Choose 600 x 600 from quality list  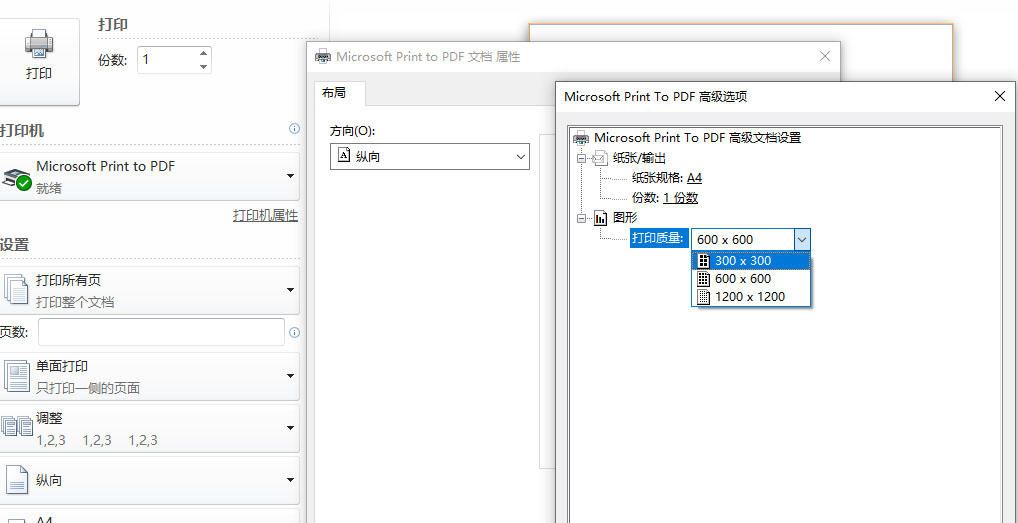click(x=752, y=279)
